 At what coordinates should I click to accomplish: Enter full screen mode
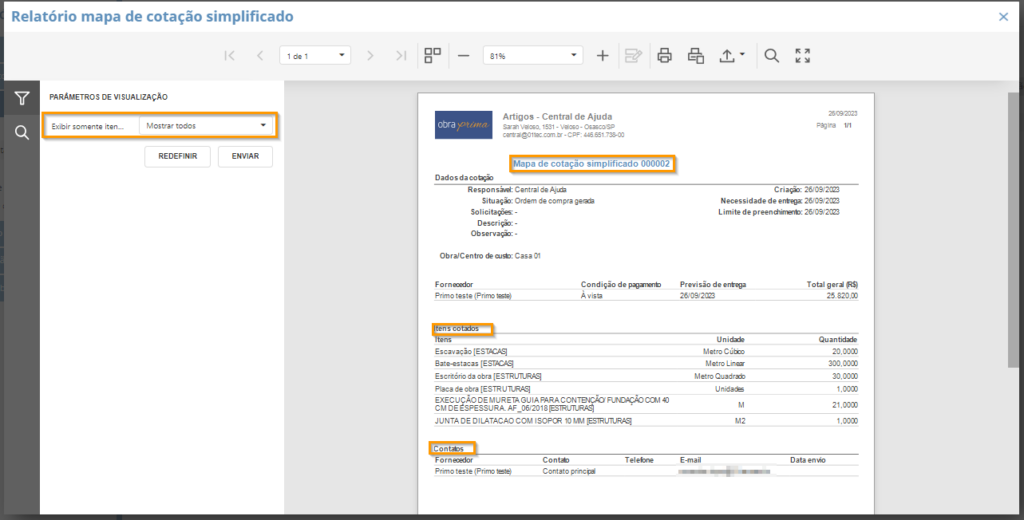pyautogui.click(x=803, y=56)
